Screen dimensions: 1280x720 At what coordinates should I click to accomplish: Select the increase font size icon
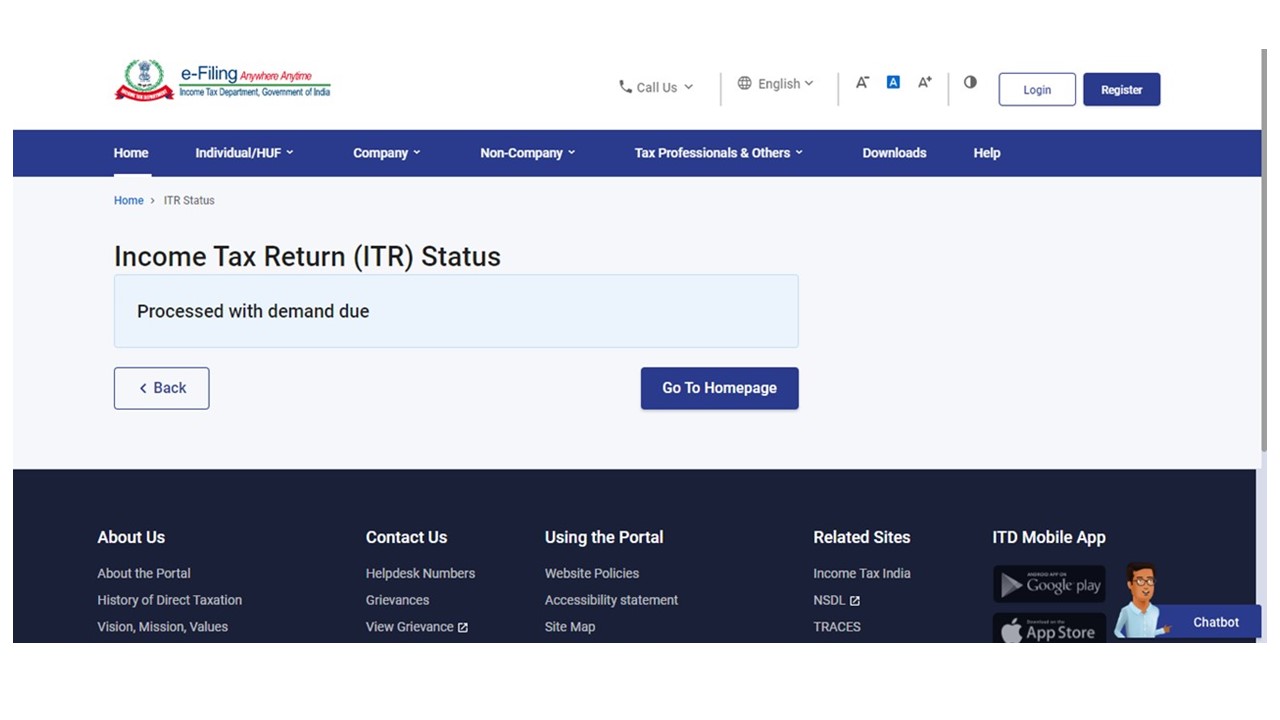924,83
